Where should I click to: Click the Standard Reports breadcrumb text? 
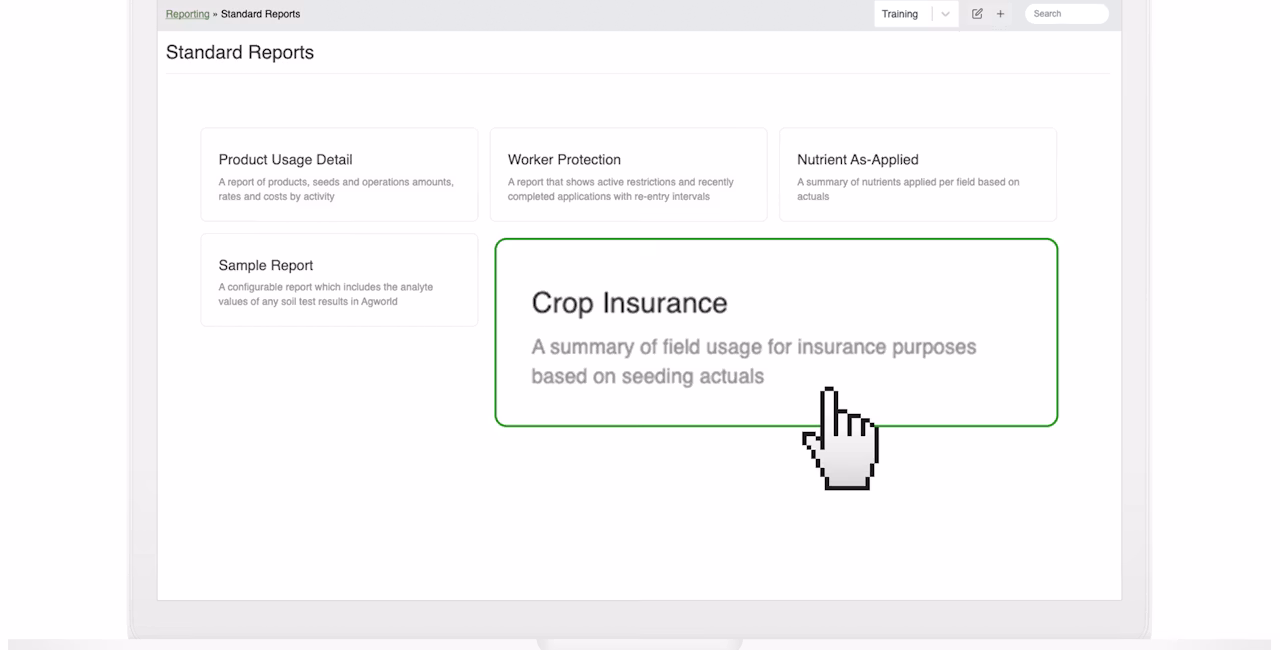coord(260,14)
